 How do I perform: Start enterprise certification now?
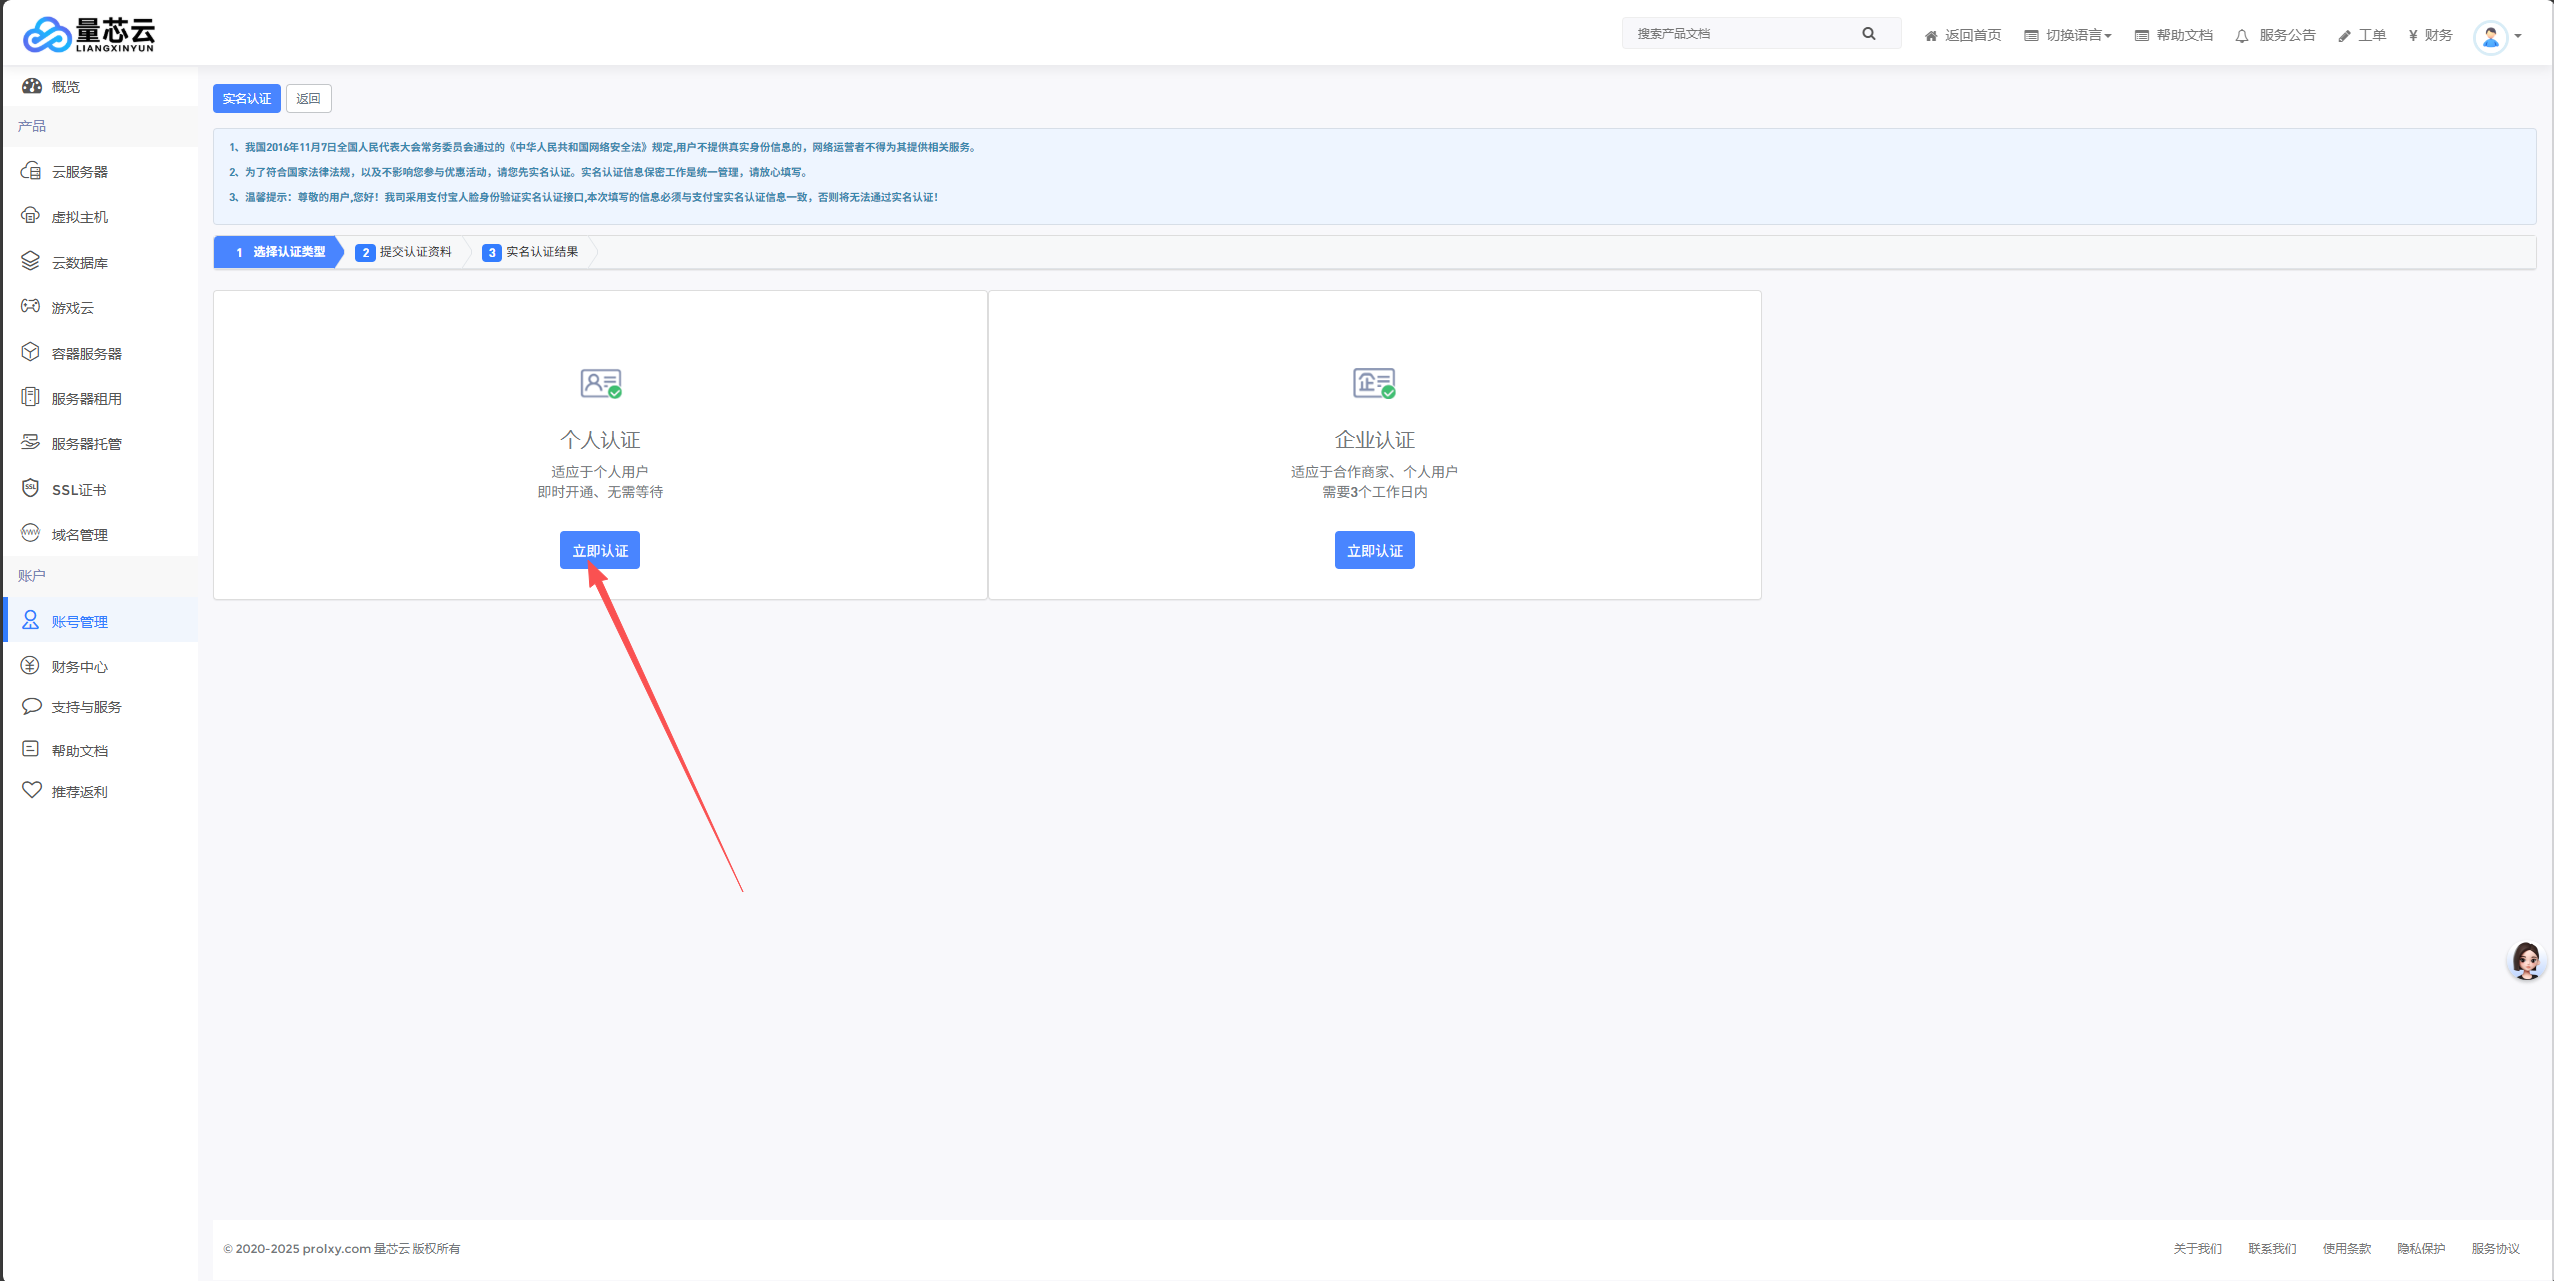coord(1374,551)
